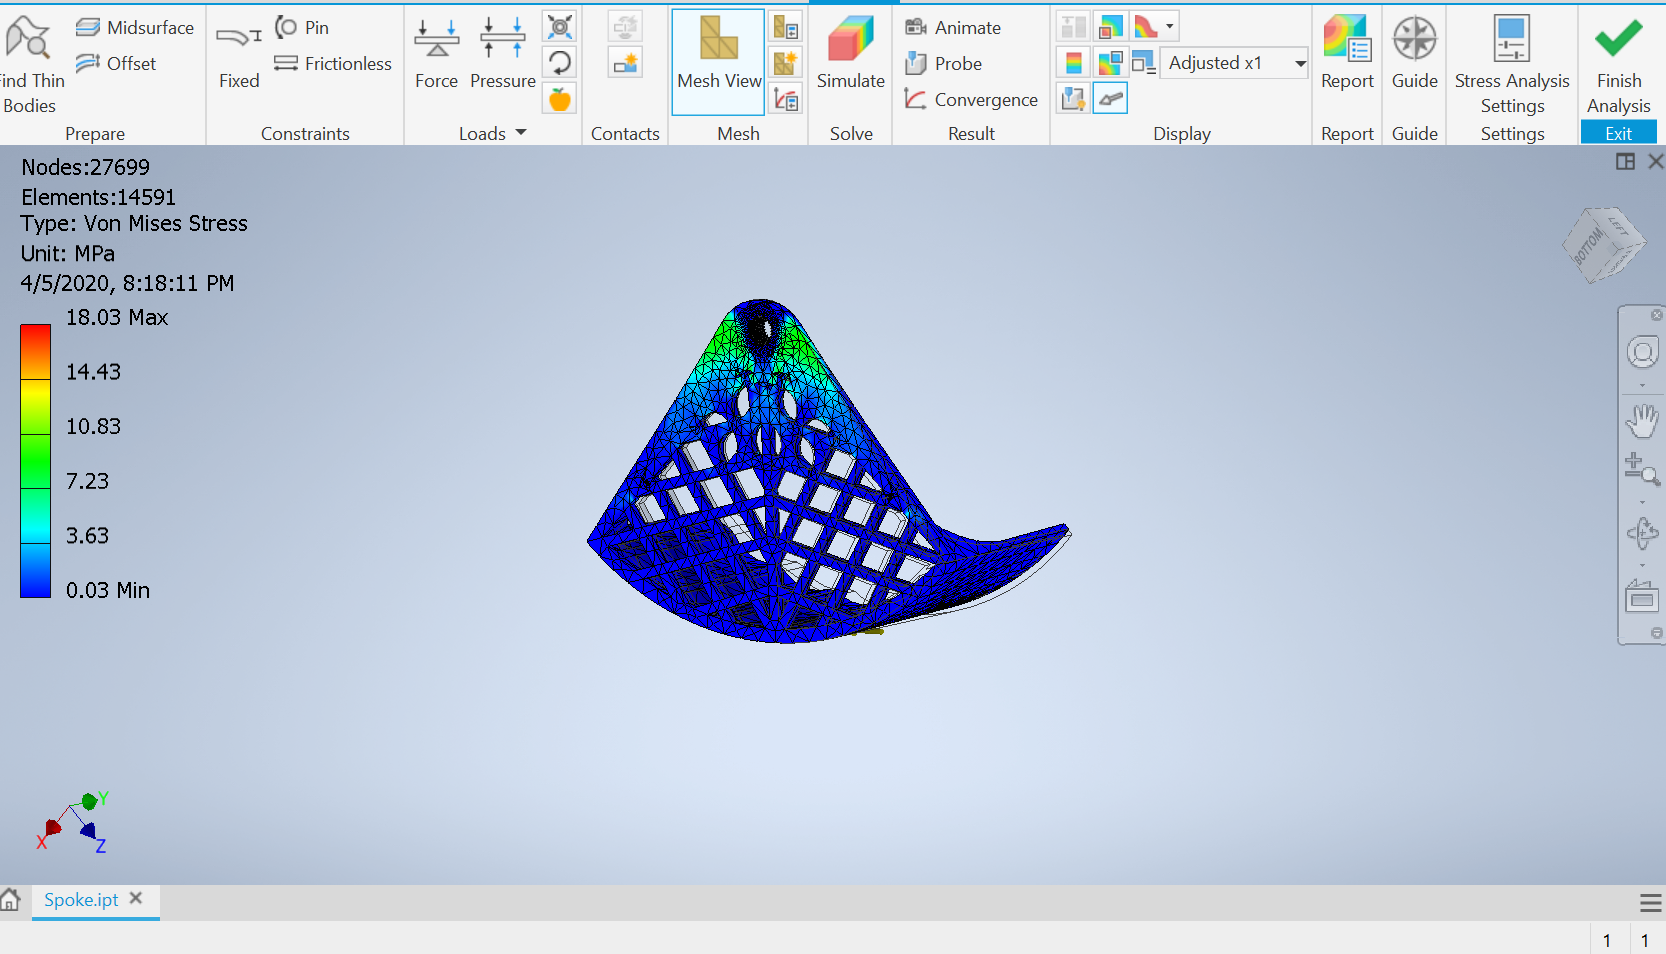Click the Type: Von Mises Stress label

point(134,223)
